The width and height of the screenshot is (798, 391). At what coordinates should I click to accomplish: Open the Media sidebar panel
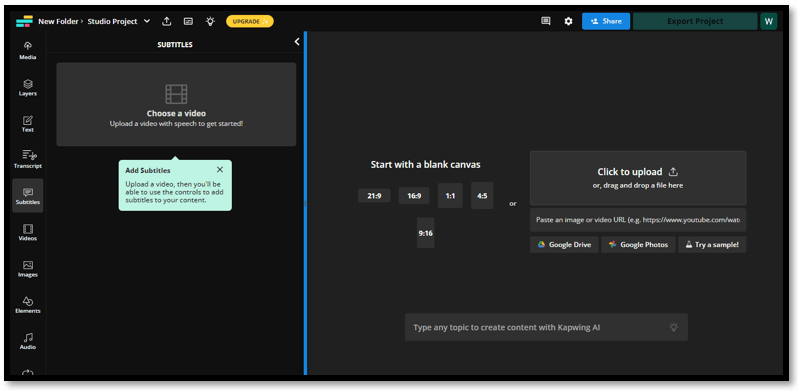coord(27,50)
